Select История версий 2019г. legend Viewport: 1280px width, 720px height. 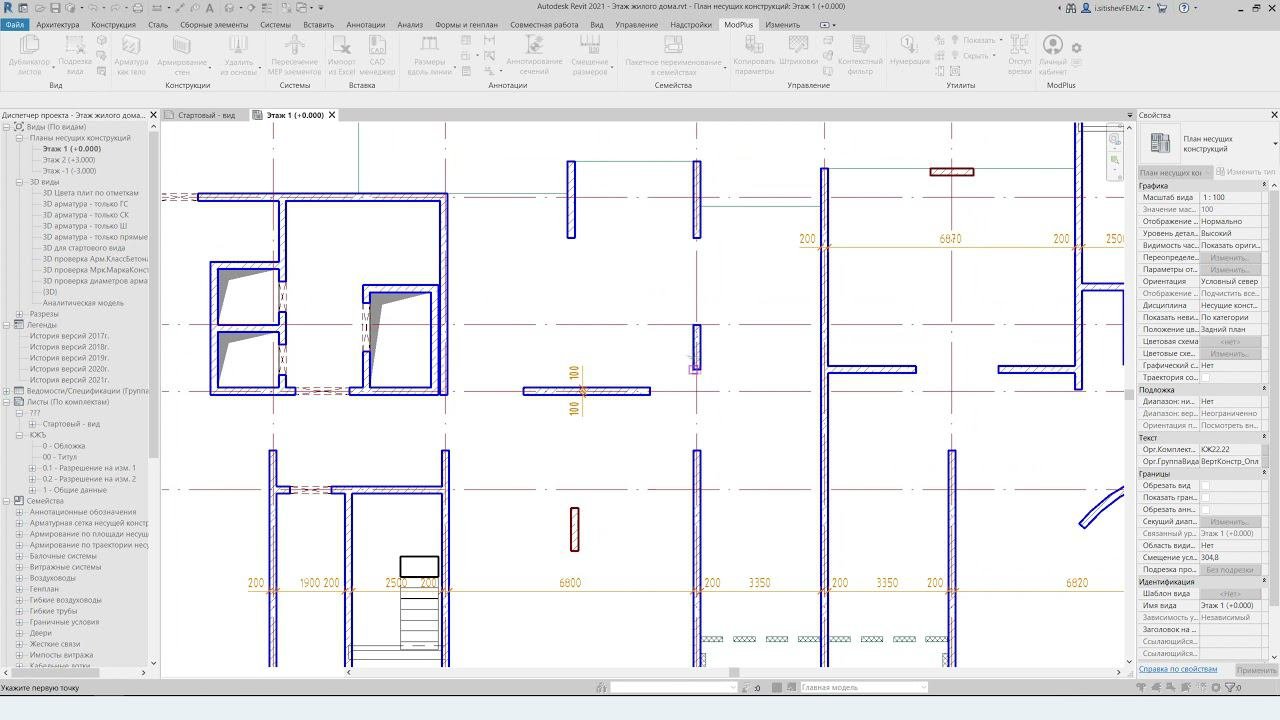(70, 358)
